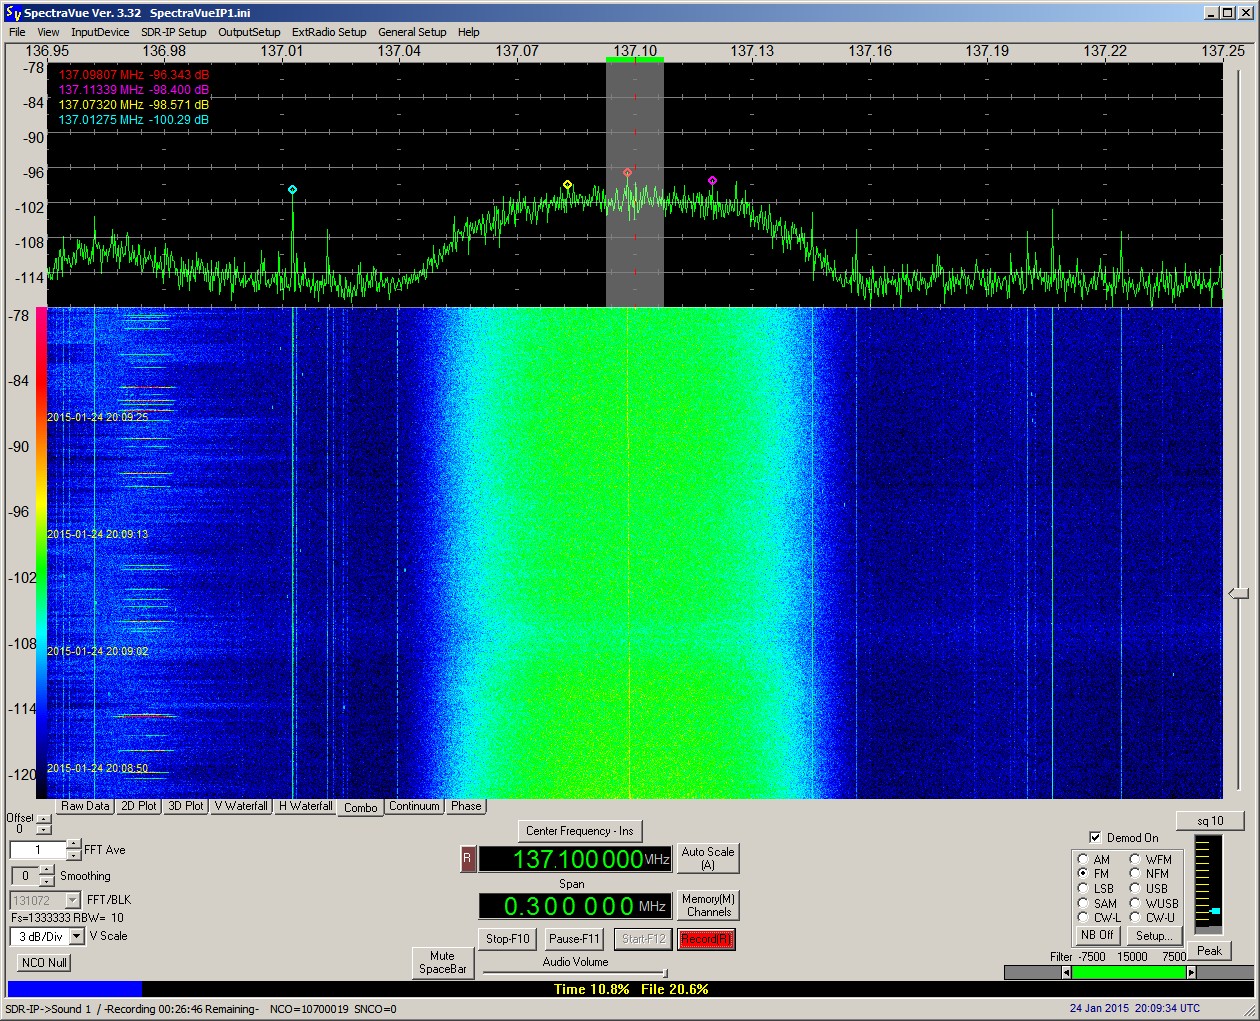Click the red R button beside center frequency
The width and height of the screenshot is (1260, 1021).
coord(467,859)
